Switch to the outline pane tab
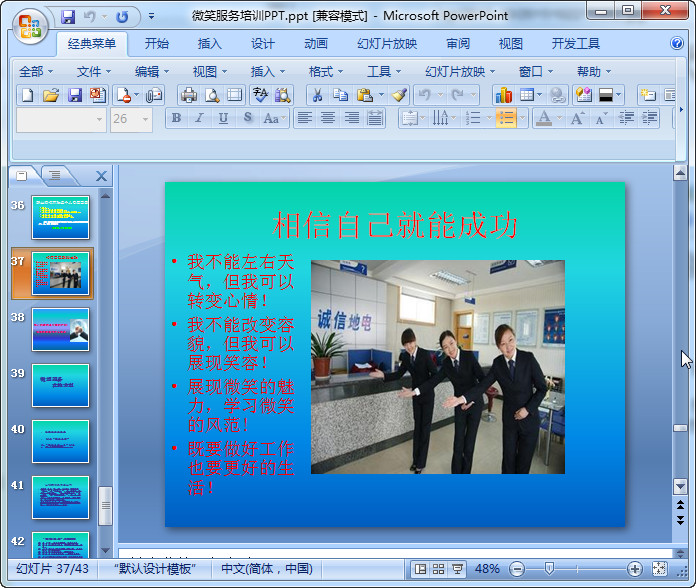 pyautogui.click(x=55, y=176)
